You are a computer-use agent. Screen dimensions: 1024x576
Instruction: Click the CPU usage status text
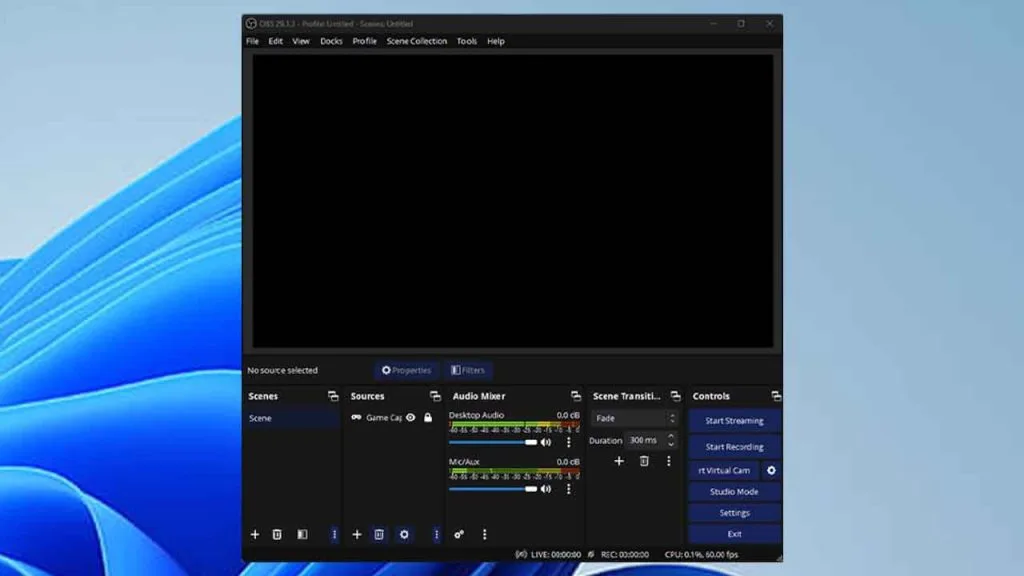click(x=701, y=554)
